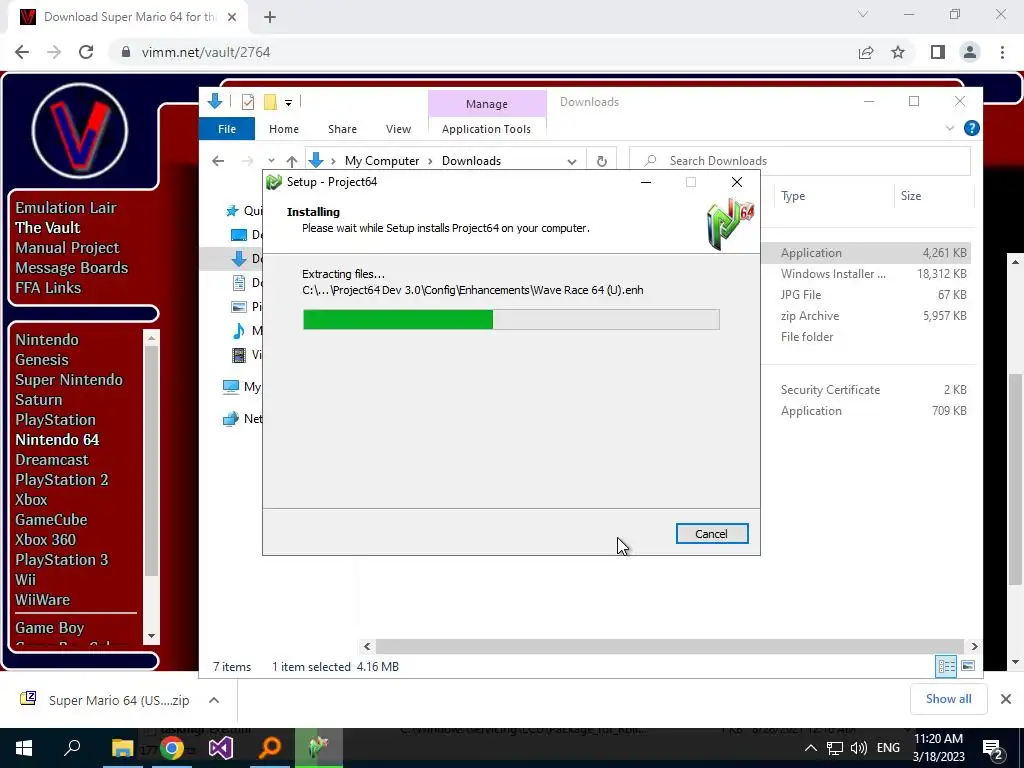Expand the Explorer ribbon chevron
The image size is (1024, 768).
[950, 128]
